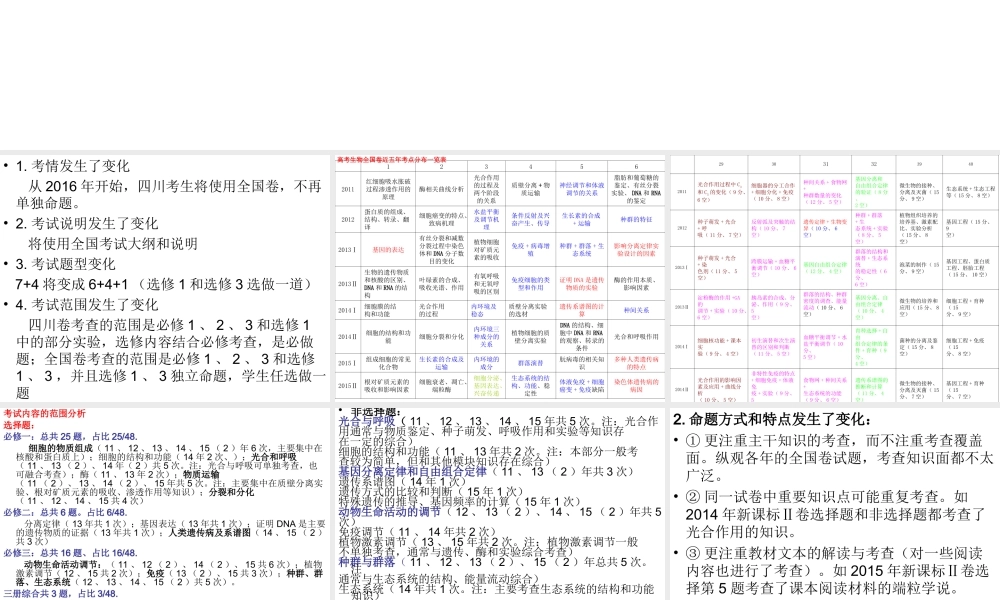Click the line '三册综合共 3 题,占比 3/48.'

point(61,594)
